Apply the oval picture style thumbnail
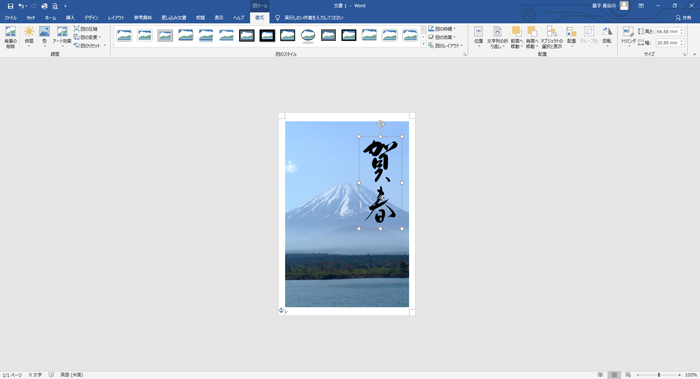 [x=308, y=35]
